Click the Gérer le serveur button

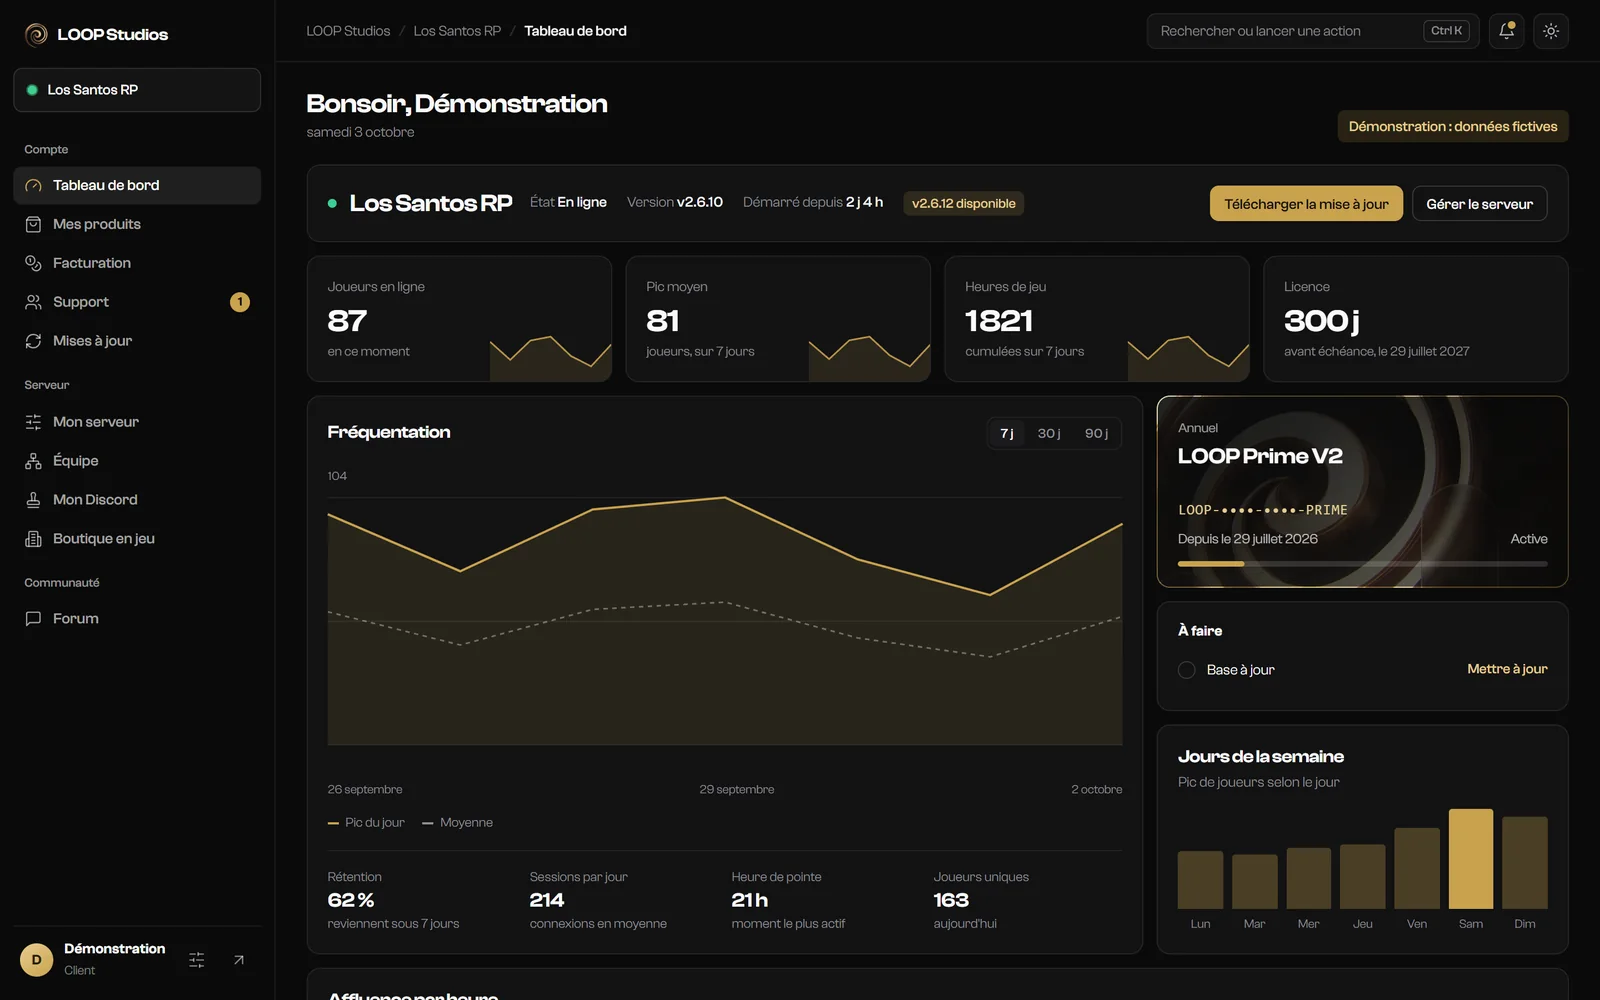point(1479,204)
